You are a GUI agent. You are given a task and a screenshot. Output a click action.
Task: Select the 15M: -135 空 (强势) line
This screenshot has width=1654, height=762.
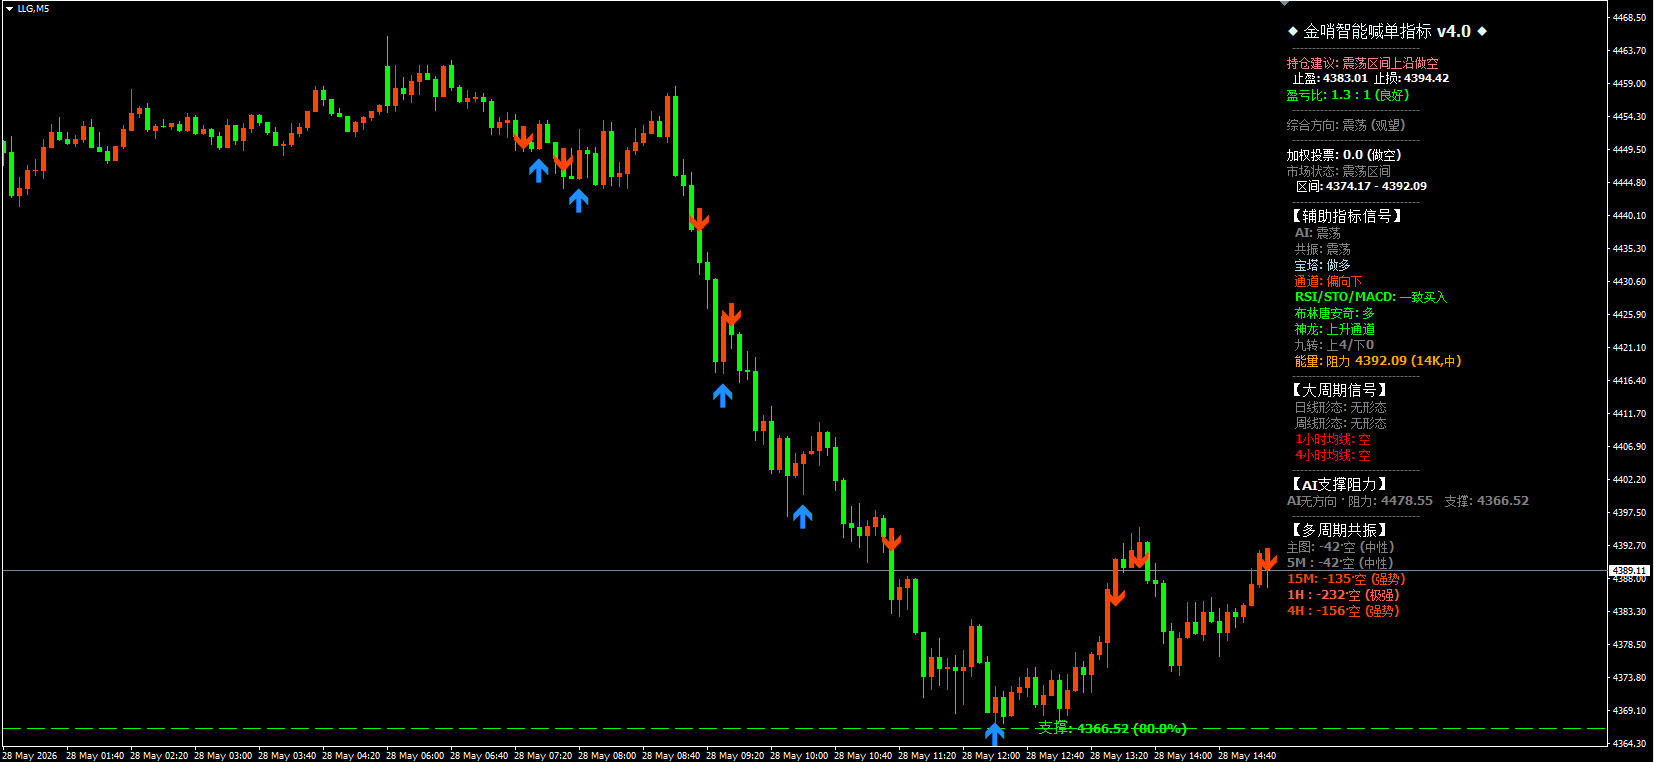tap(1346, 579)
